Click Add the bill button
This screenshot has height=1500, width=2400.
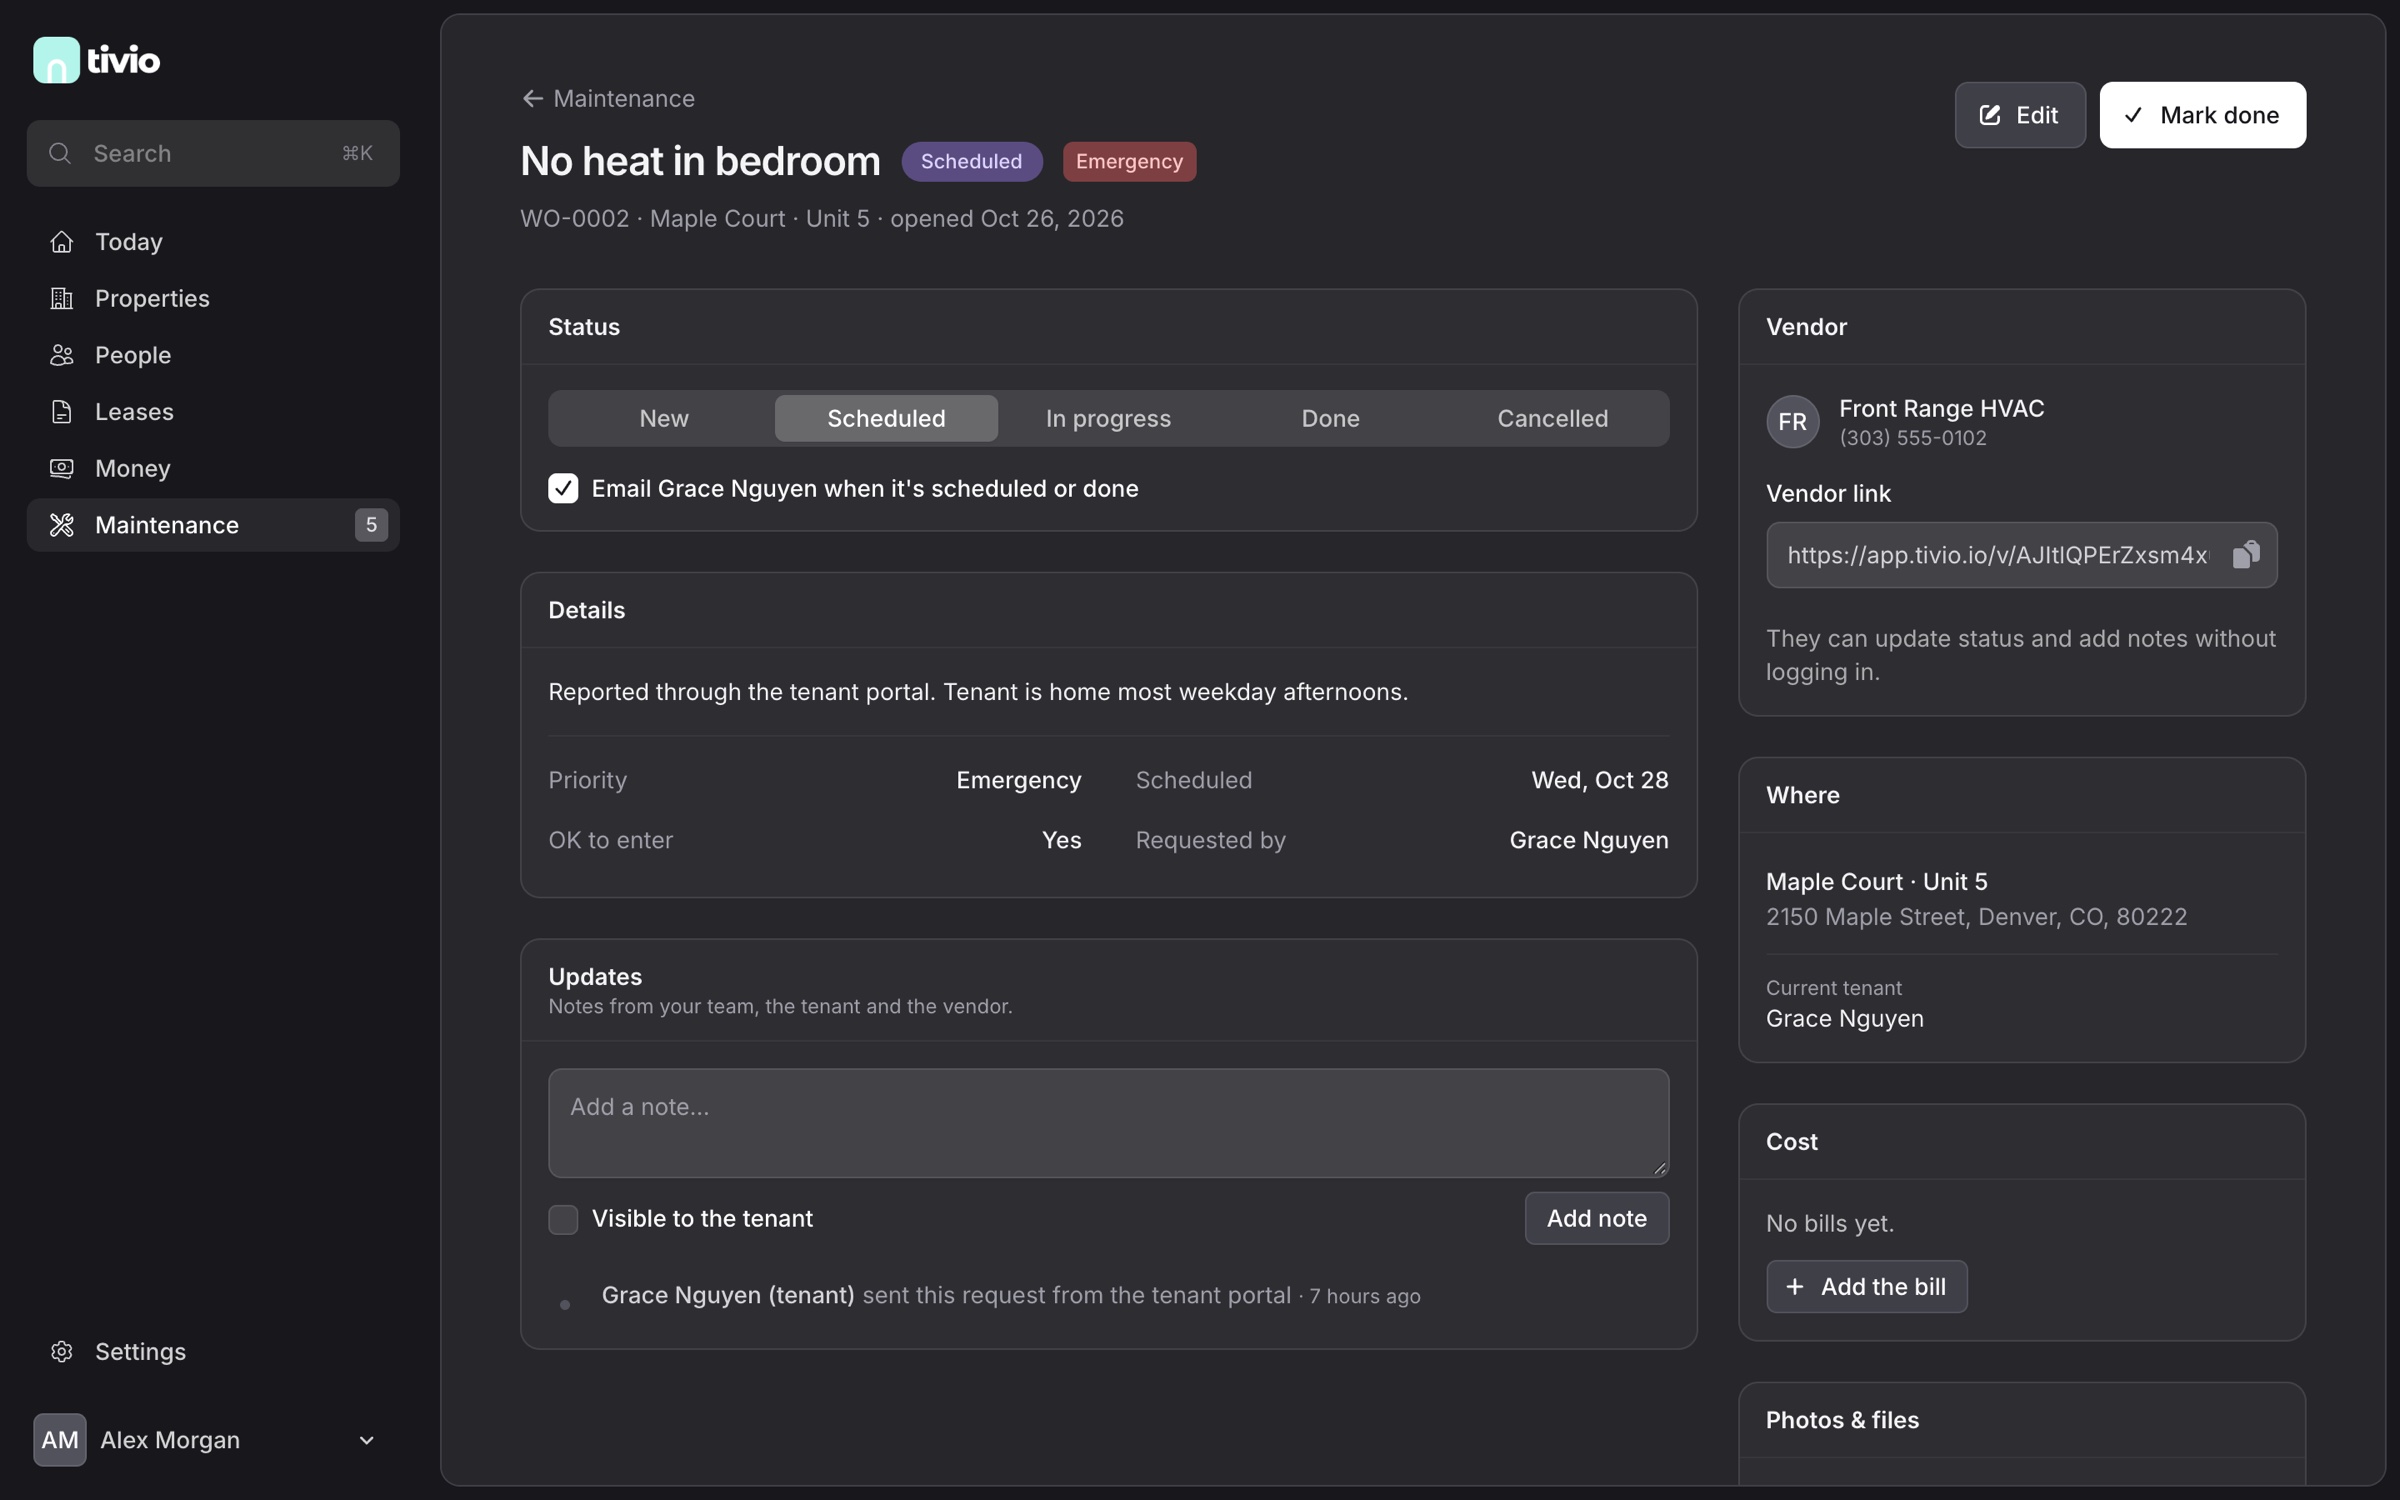pyautogui.click(x=1866, y=1286)
